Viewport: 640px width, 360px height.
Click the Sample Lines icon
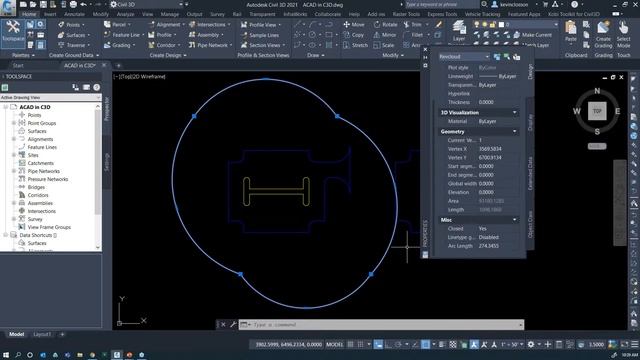pyautogui.click(x=244, y=35)
